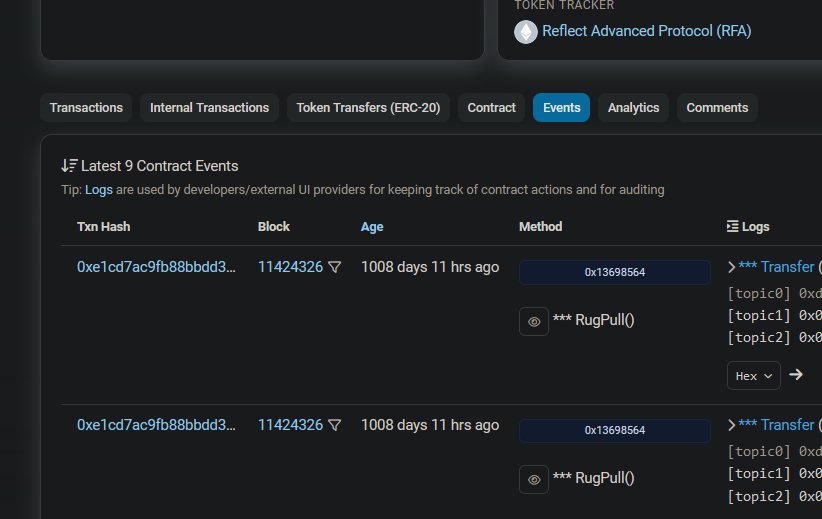Viewport: 822px width, 519px height.
Task: Select the Contract tab
Action: pyautogui.click(x=491, y=107)
